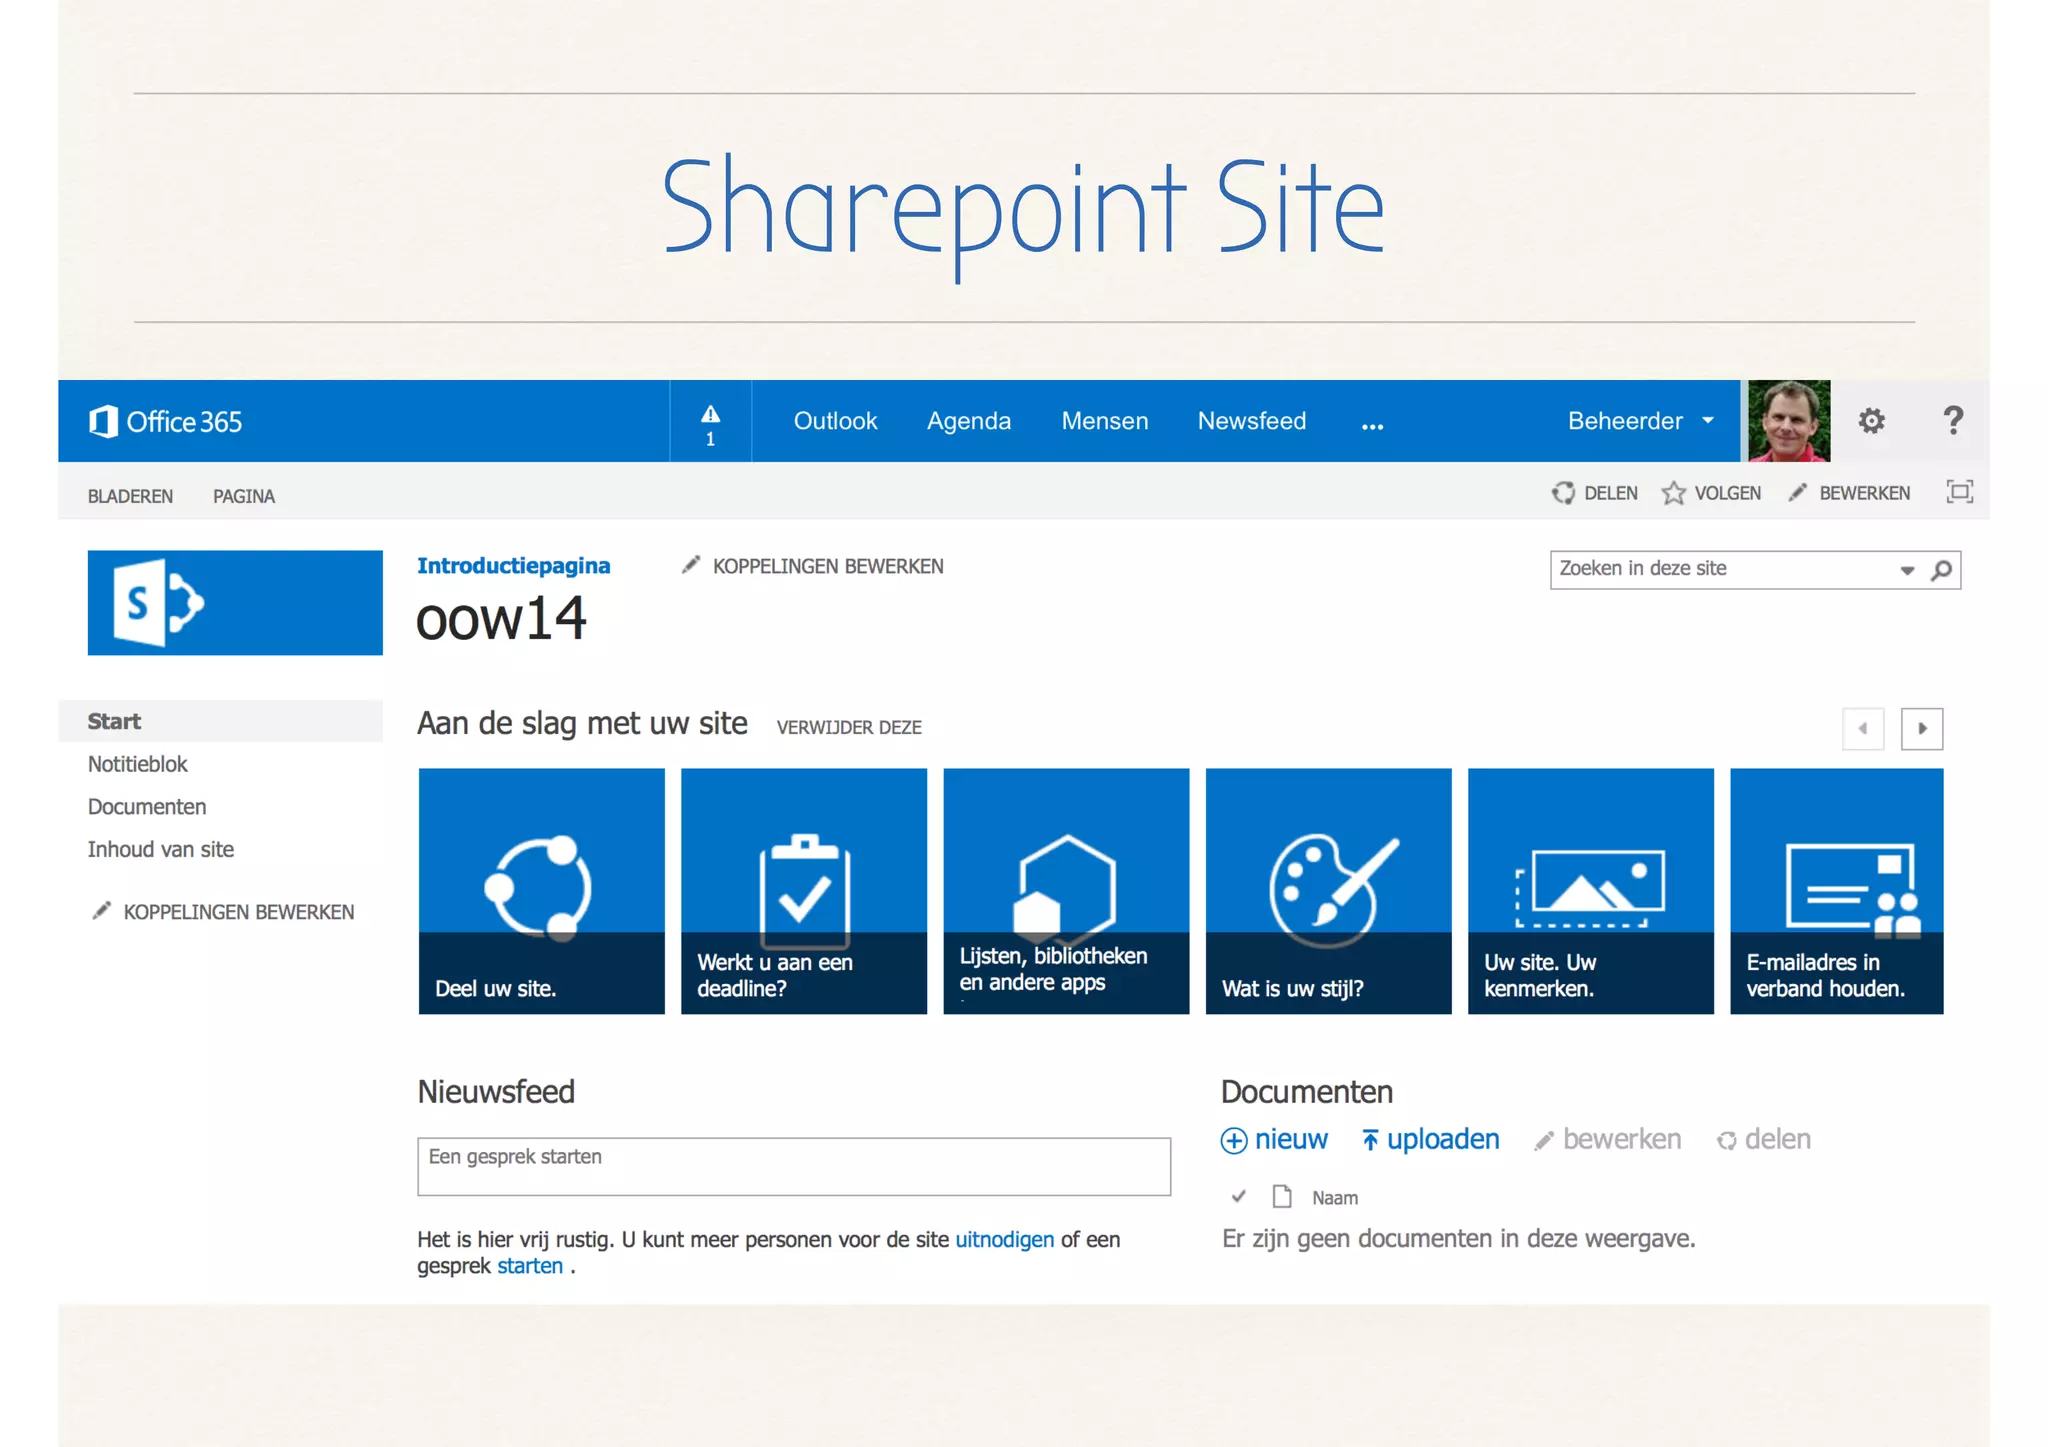The width and height of the screenshot is (2048, 1447).
Task: Open the 'Lijsten, bibliotheken en andere apps' tile
Action: (x=1066, y=891)
